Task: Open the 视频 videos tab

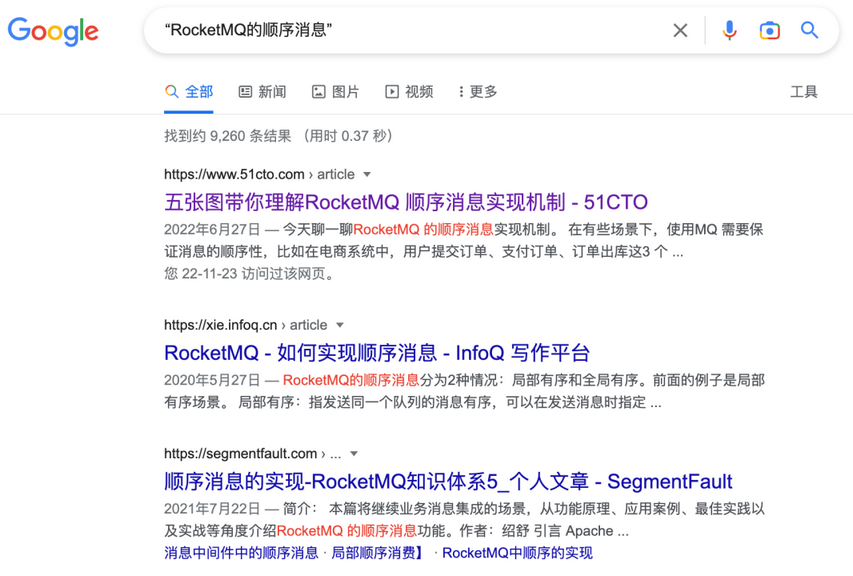Action: click(x=409, y=92)
